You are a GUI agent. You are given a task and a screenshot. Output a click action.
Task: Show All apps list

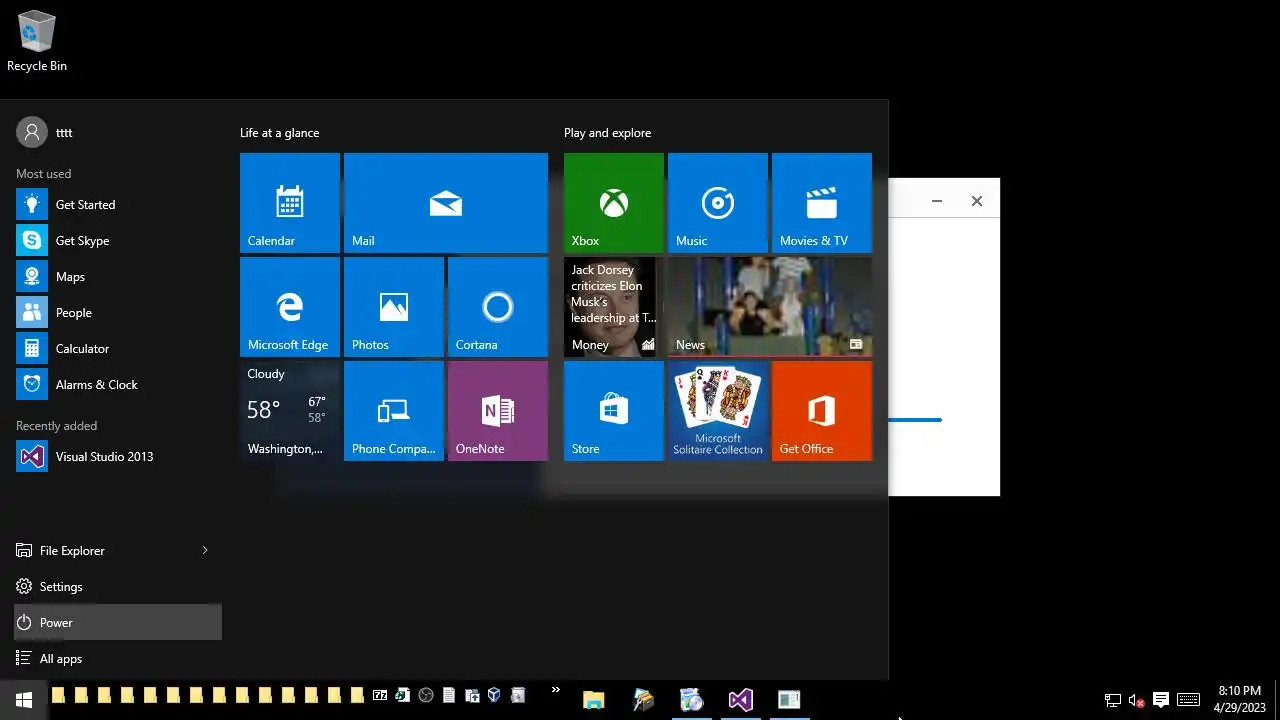[118, 659]
